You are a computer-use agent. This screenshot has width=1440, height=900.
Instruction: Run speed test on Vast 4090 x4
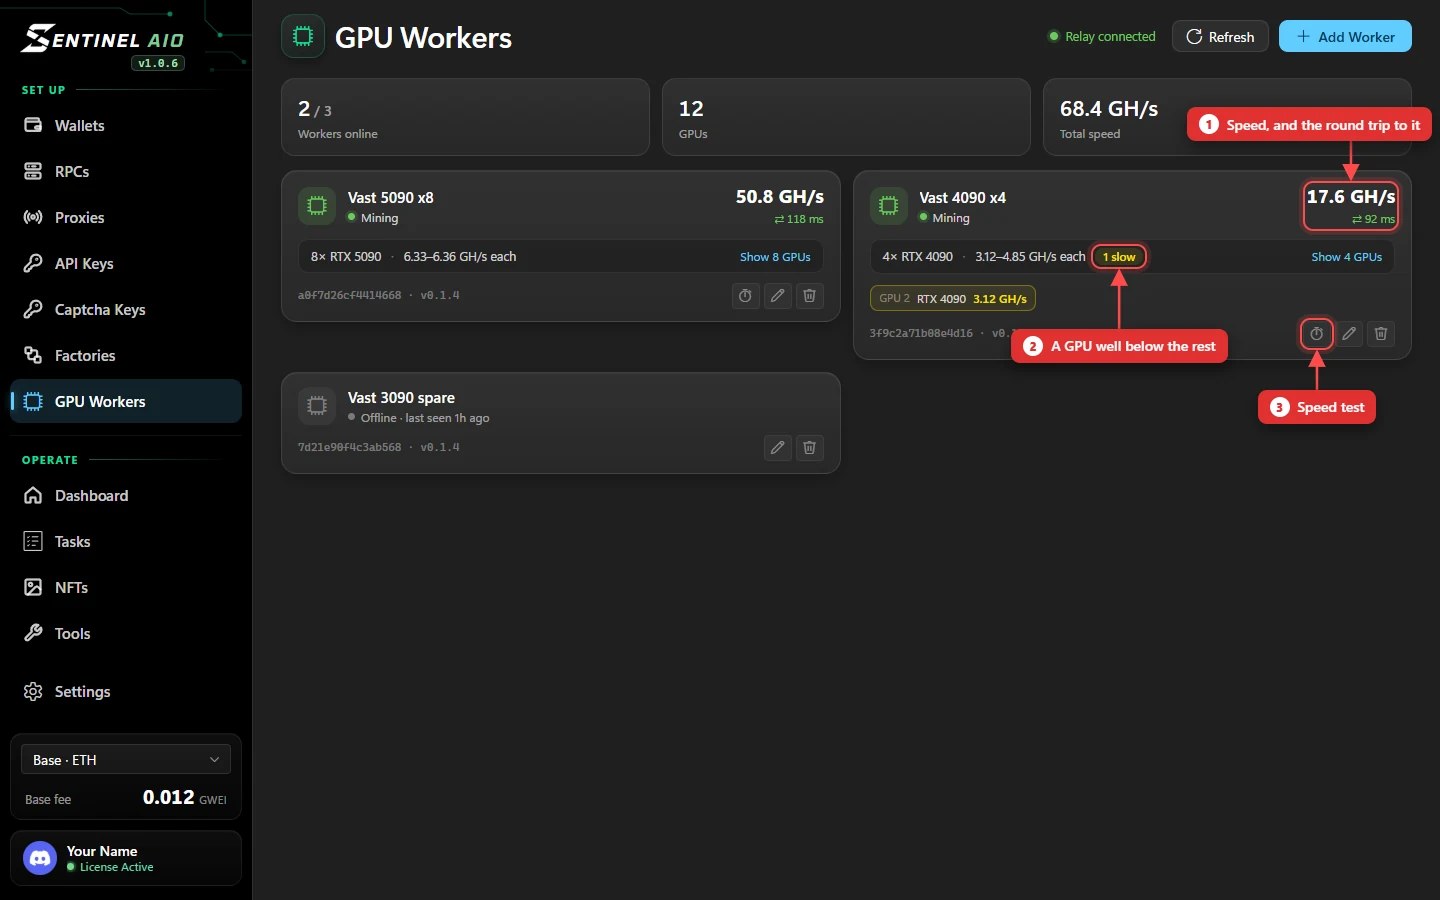[x=1317, y=334]
